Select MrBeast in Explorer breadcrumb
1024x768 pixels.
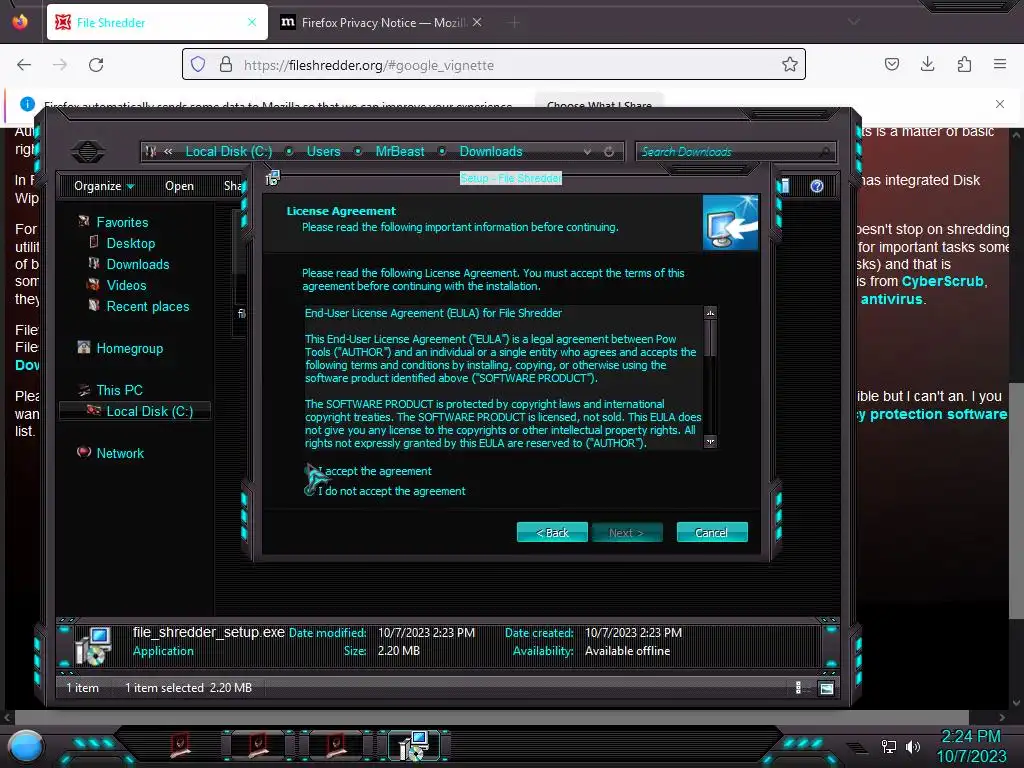point(400,152)
